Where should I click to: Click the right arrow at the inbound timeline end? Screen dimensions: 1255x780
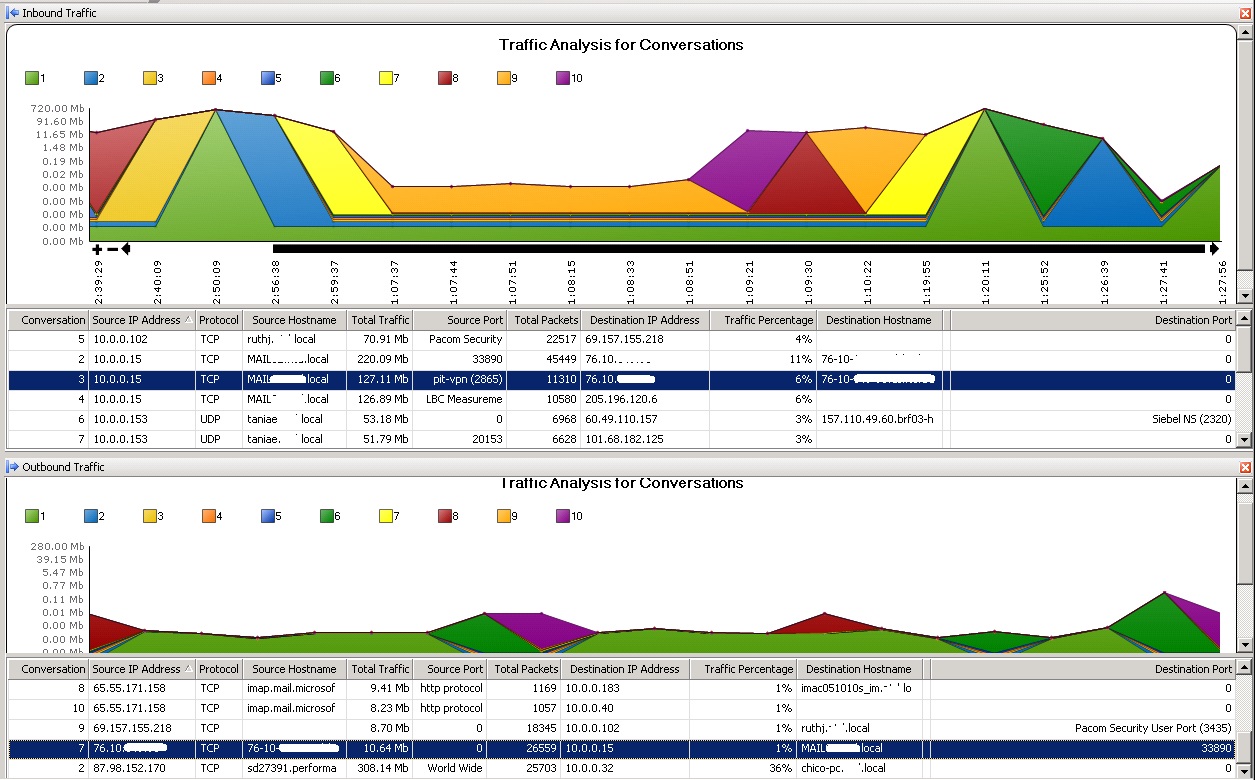tap(1215, 247)
